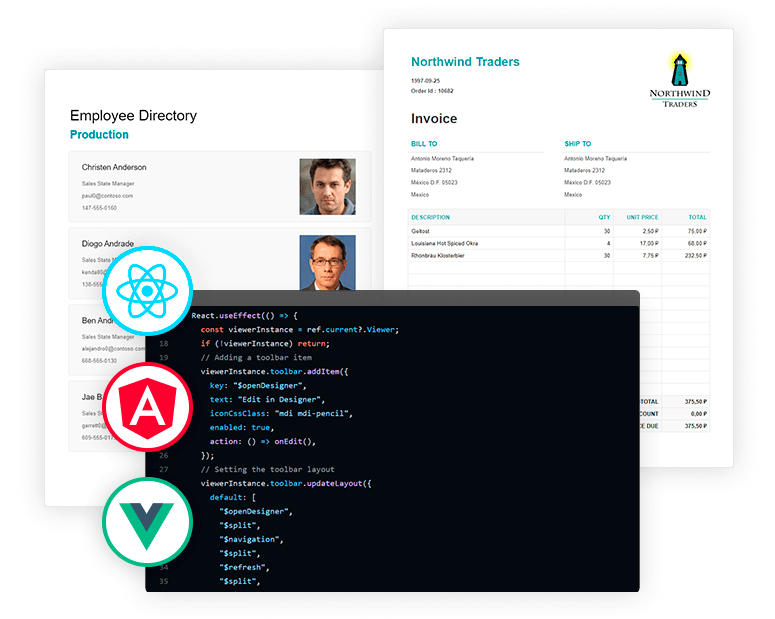The image size is (775, 619).
Task: Open Christen Anderson's profile photo
Action: tap(327, 187)
